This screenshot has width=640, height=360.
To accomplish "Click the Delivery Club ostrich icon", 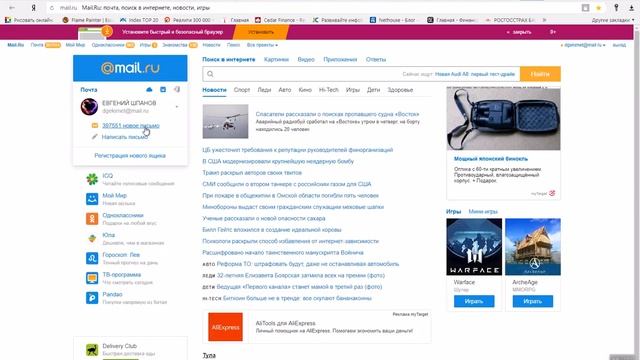I will coord(92,349).
